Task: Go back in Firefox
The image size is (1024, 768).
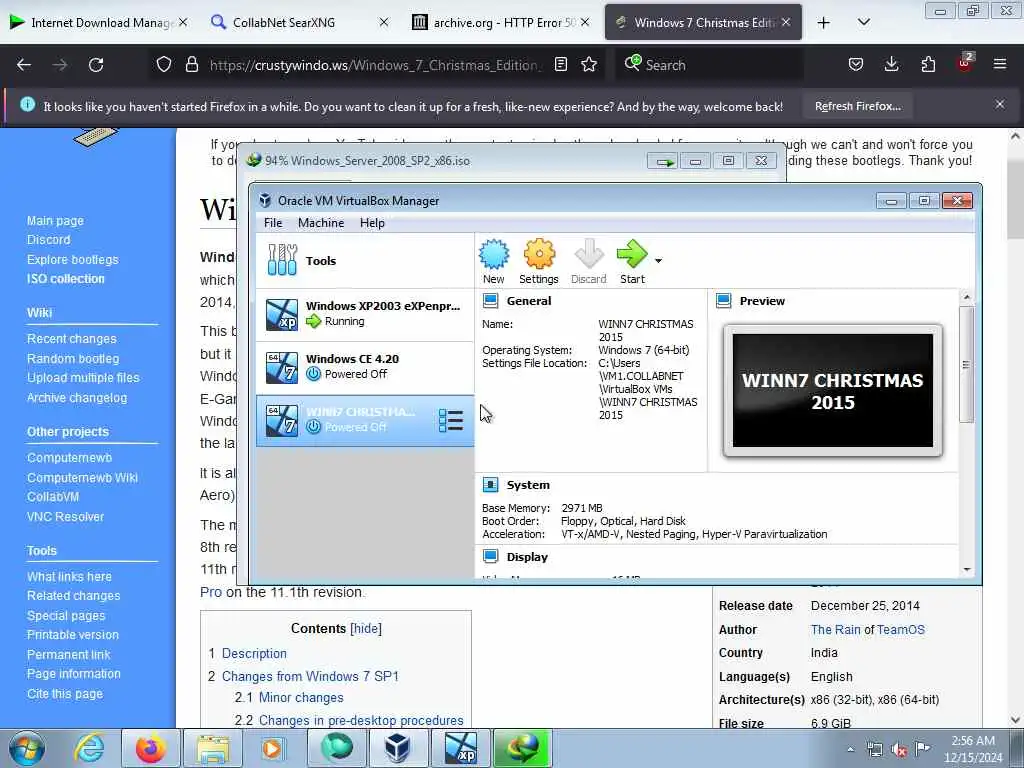Action: coord(24,65)
